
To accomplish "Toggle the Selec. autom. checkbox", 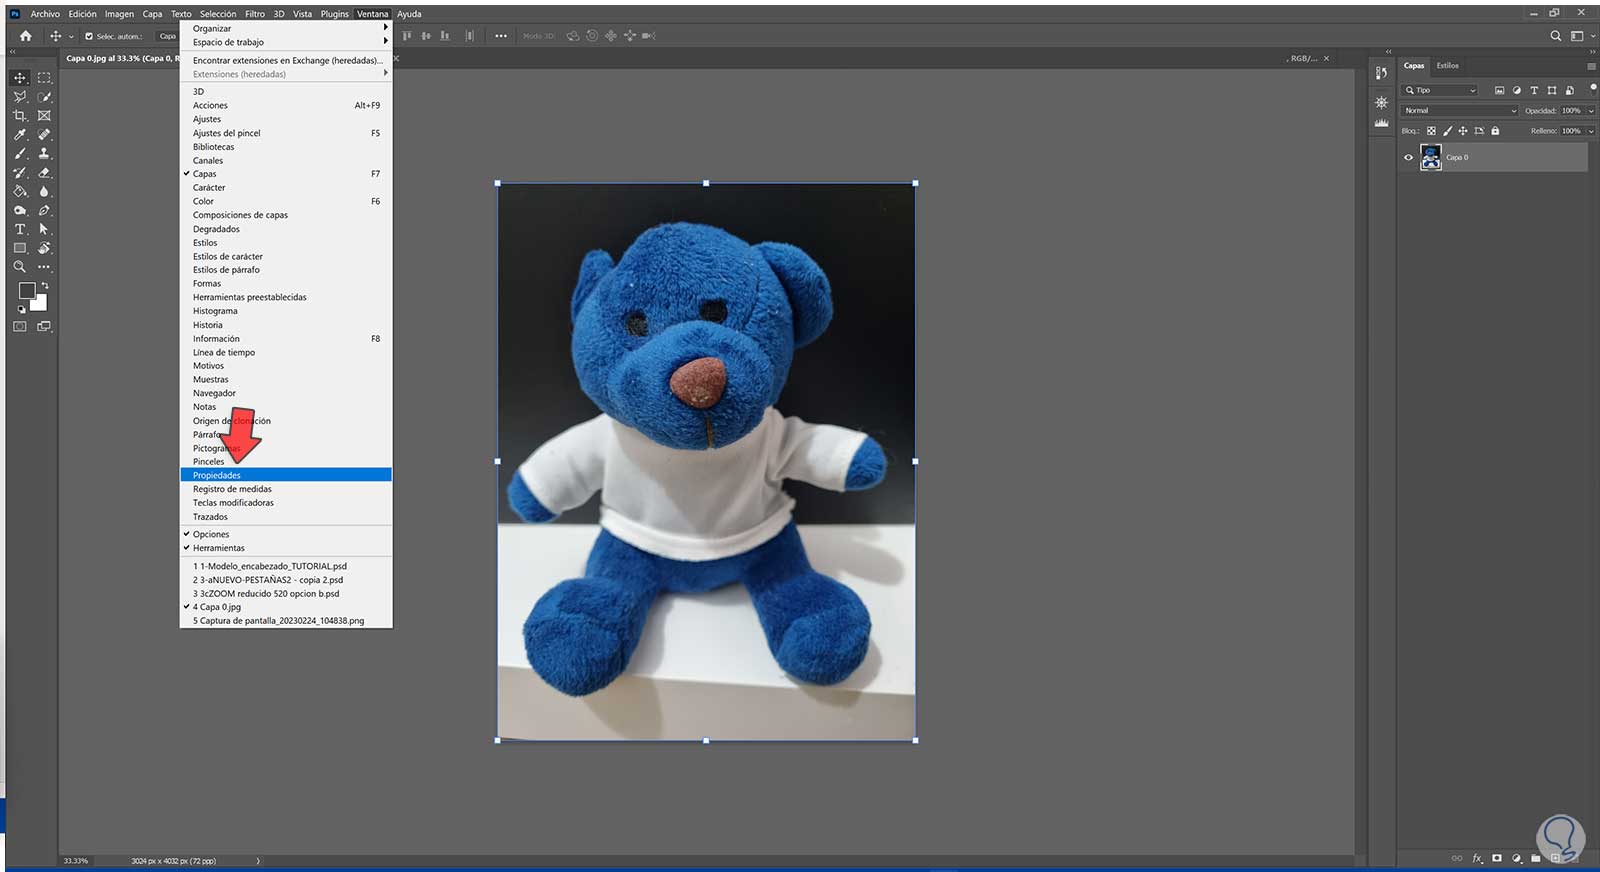I will coord(89,36).
